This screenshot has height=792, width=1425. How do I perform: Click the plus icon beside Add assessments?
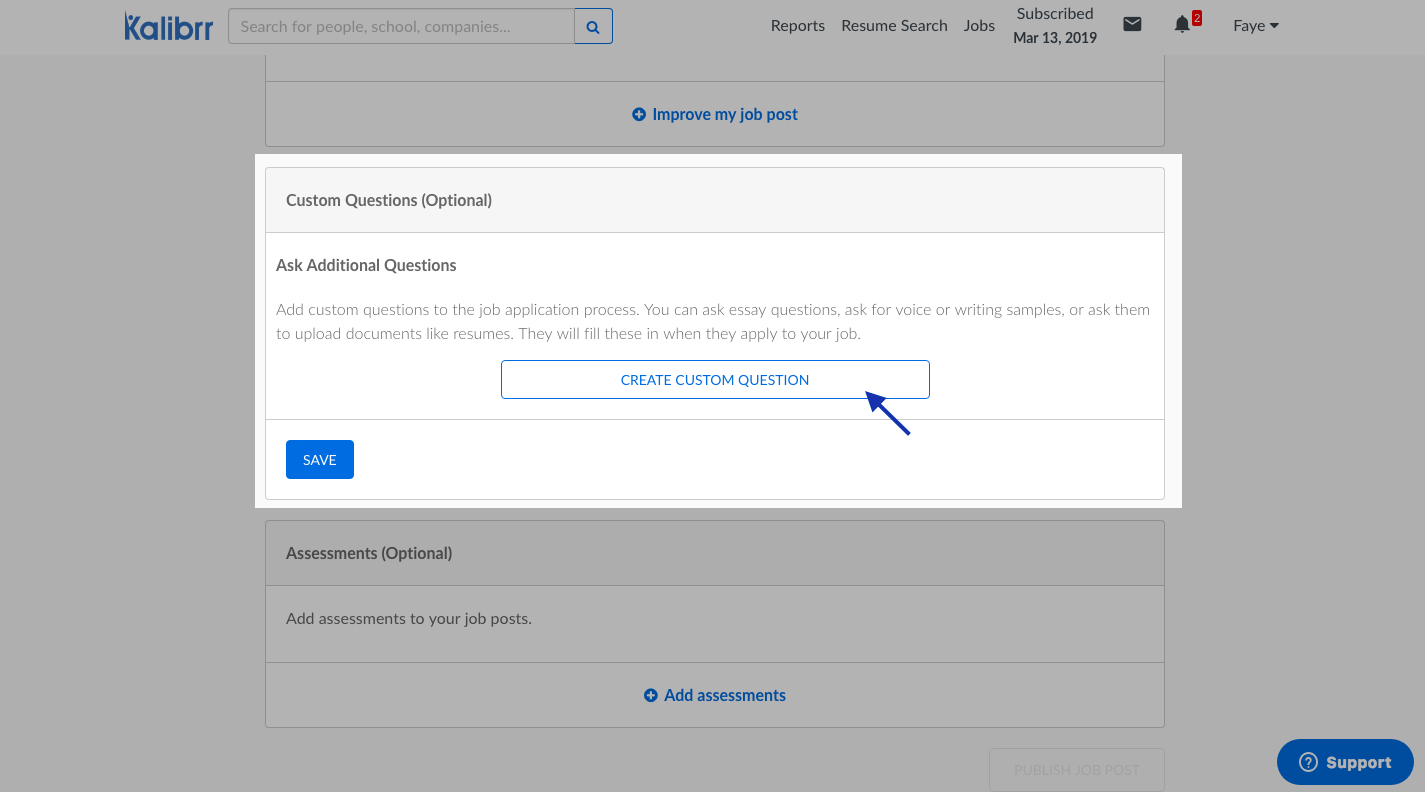(651, 694)
